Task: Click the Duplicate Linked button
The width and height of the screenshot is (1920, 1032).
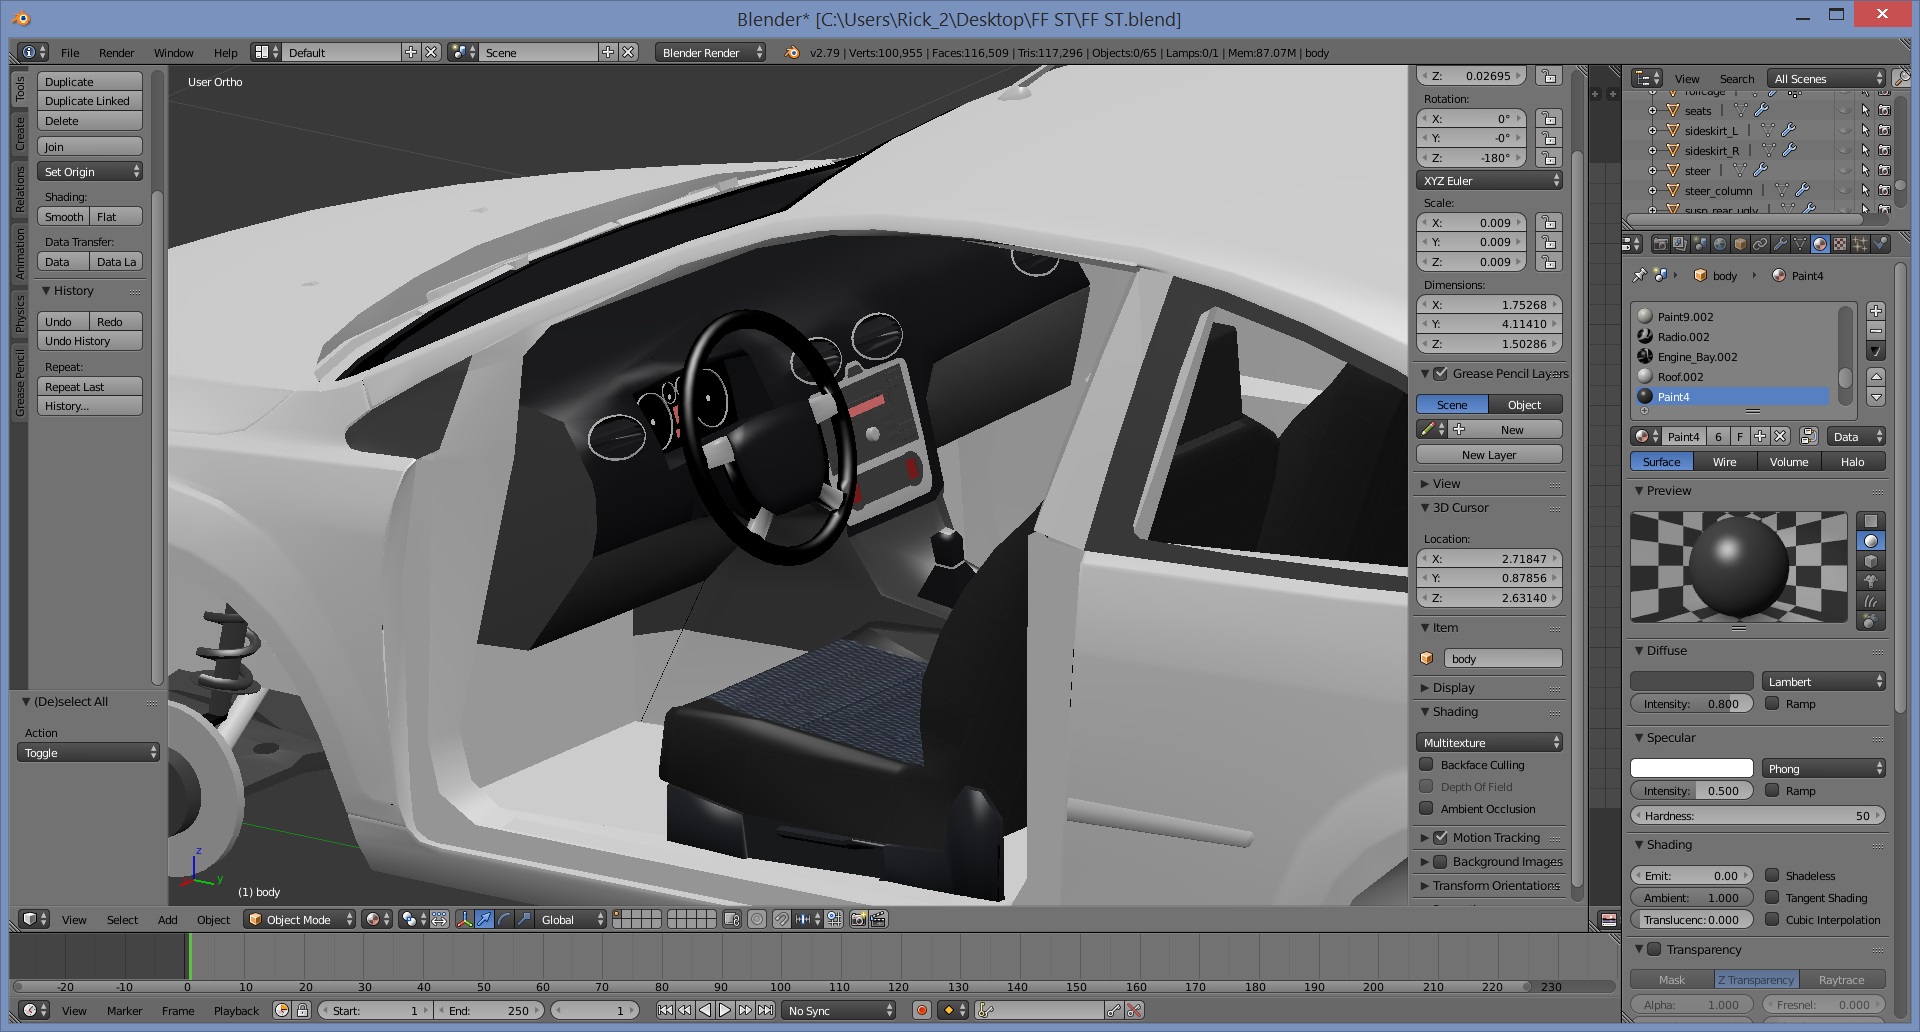Action: [89, 101]
